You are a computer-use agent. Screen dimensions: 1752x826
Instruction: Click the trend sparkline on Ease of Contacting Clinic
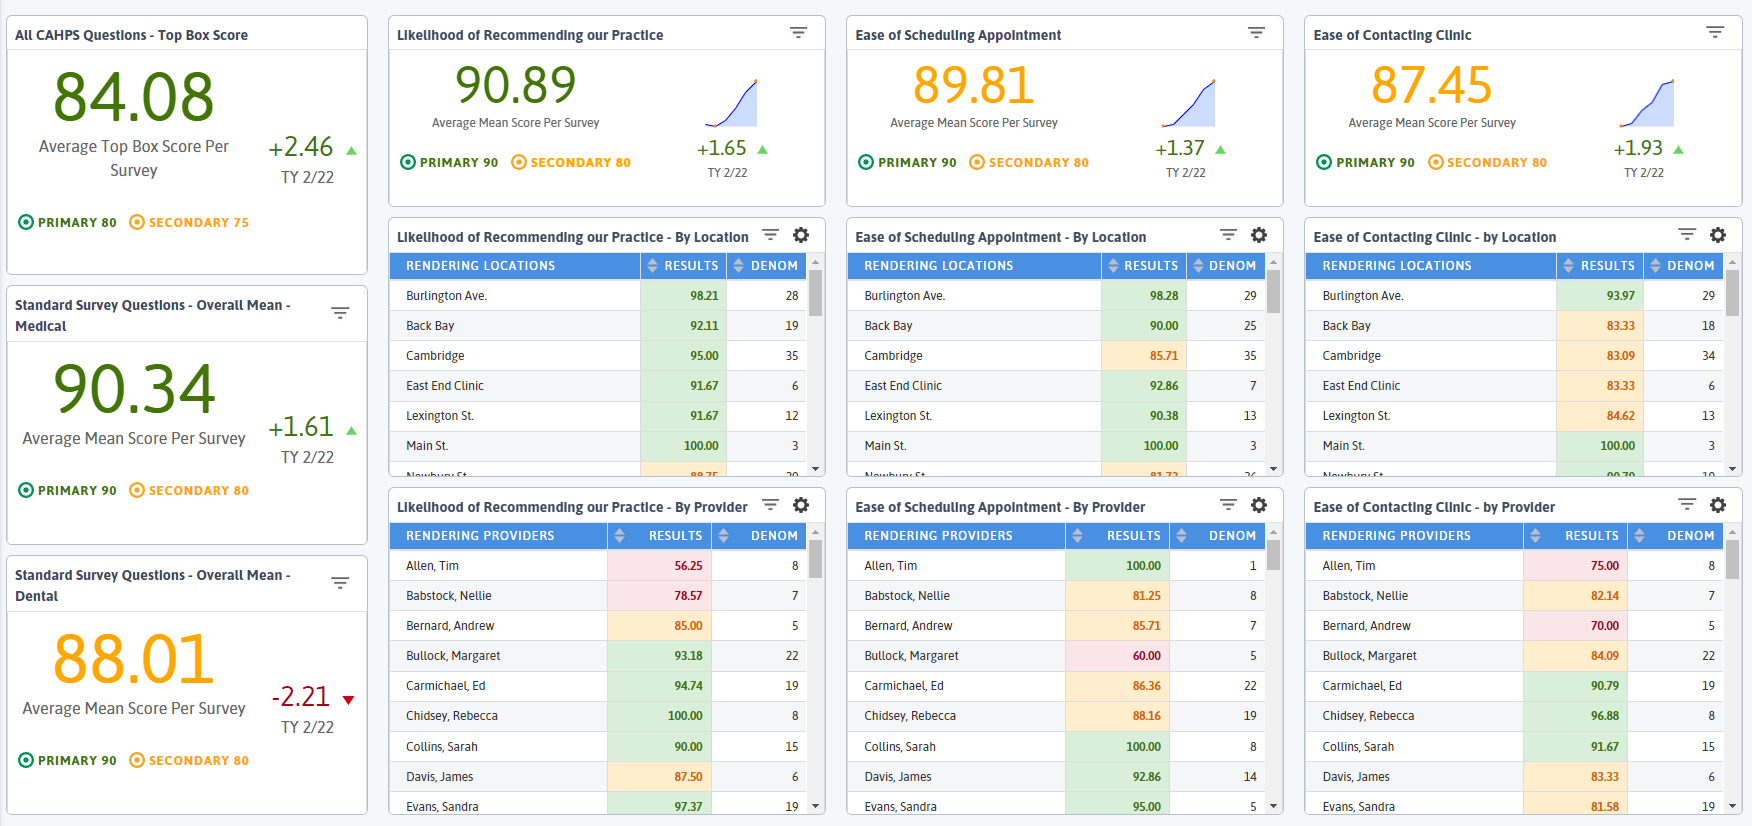[x=1647, y=103]
